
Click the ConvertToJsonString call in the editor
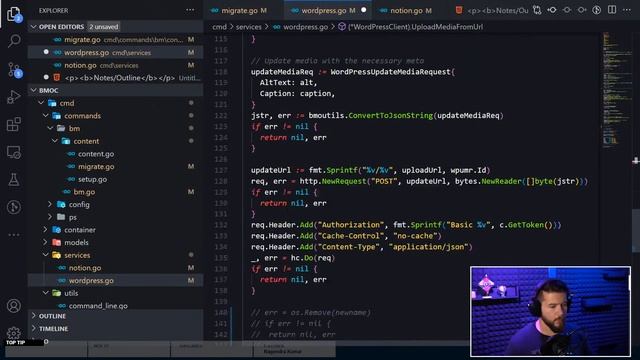390,116
